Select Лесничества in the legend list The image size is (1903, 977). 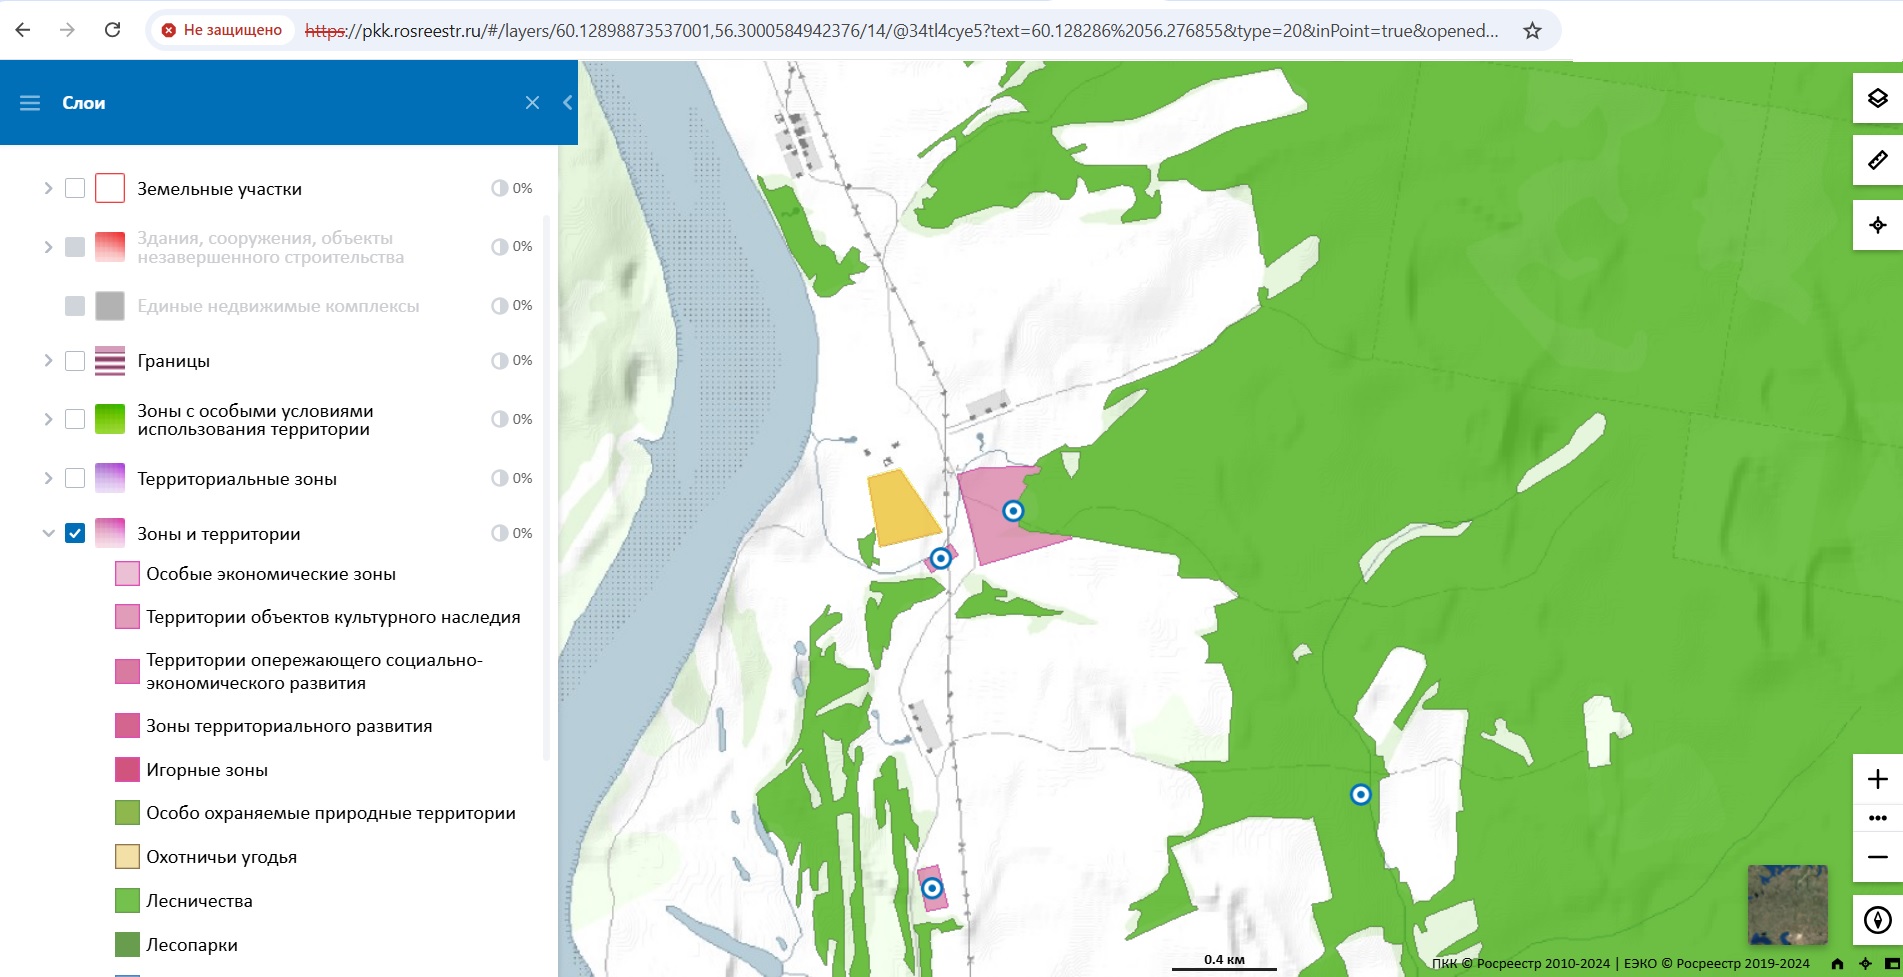[x=199, y=901]
